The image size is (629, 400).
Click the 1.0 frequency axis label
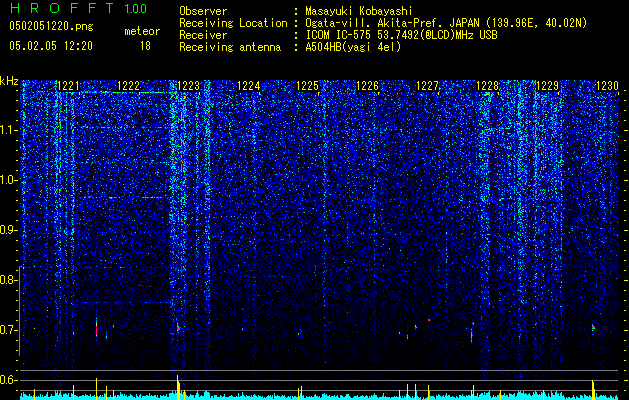(9, 180)
